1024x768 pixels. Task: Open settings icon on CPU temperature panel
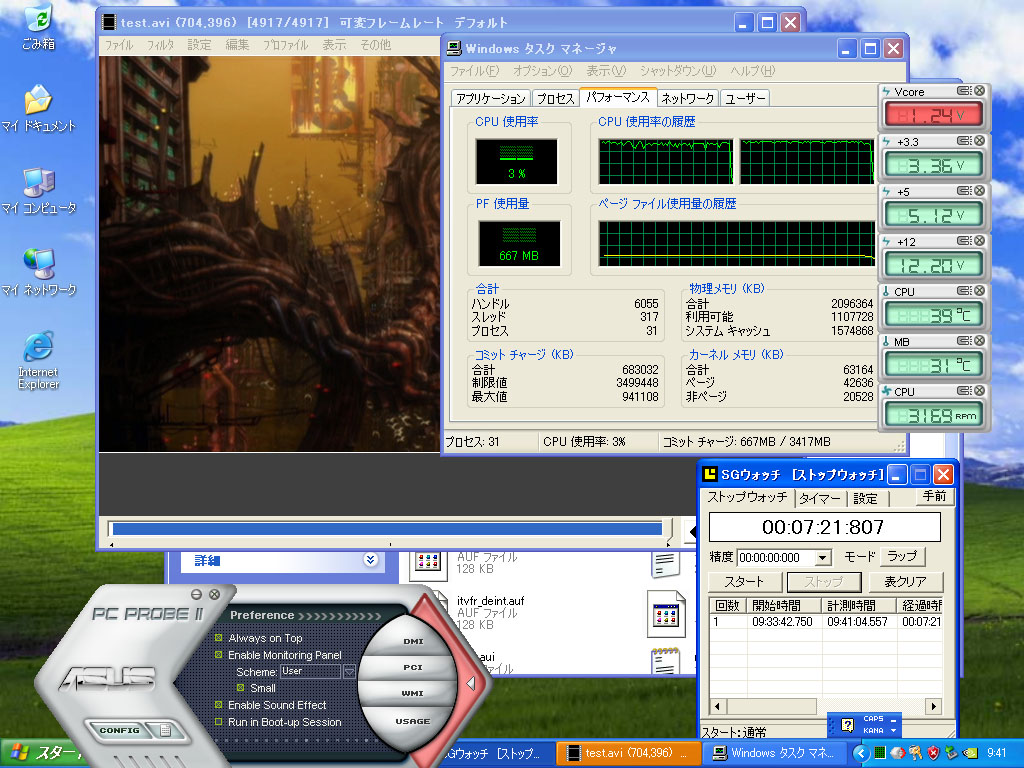[x=965, y=291]
